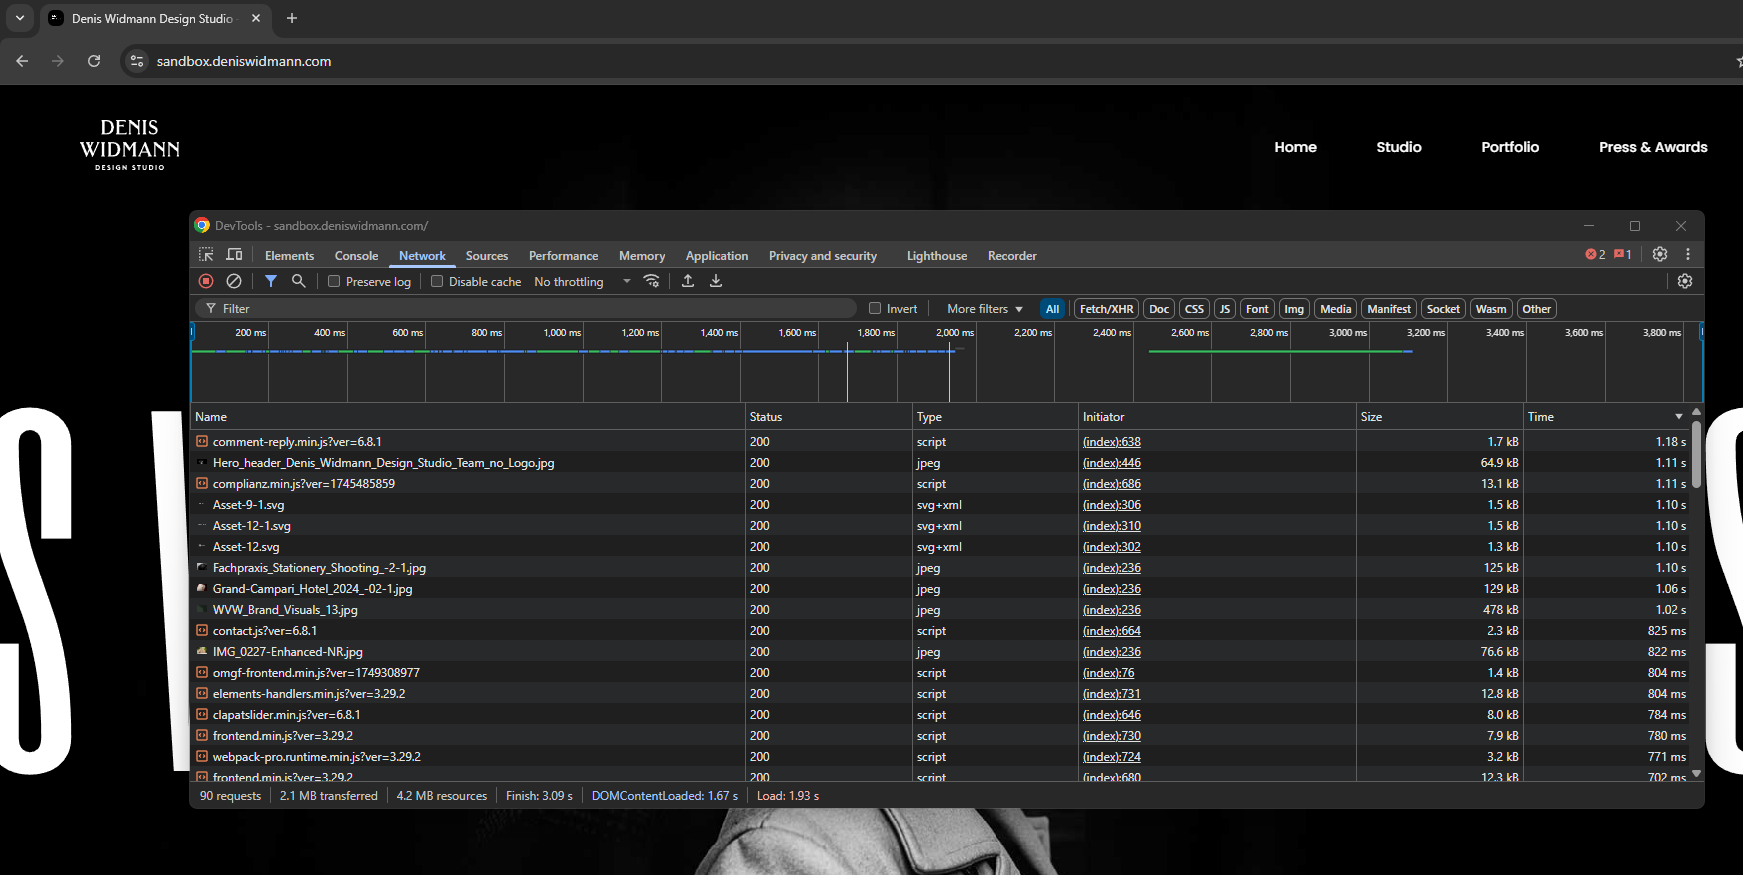Open the tab search dropdown
The image size is (1743, 875).
19,18
